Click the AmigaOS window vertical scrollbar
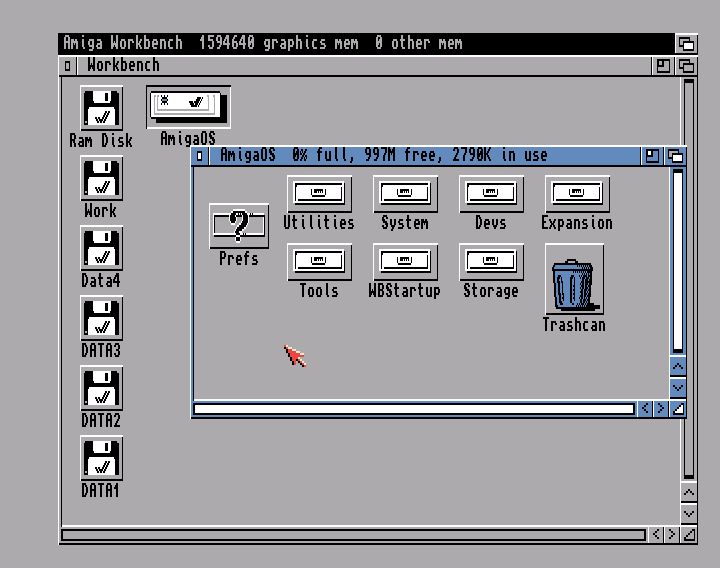This screenshot has width=720, height=568. point(678,258)
